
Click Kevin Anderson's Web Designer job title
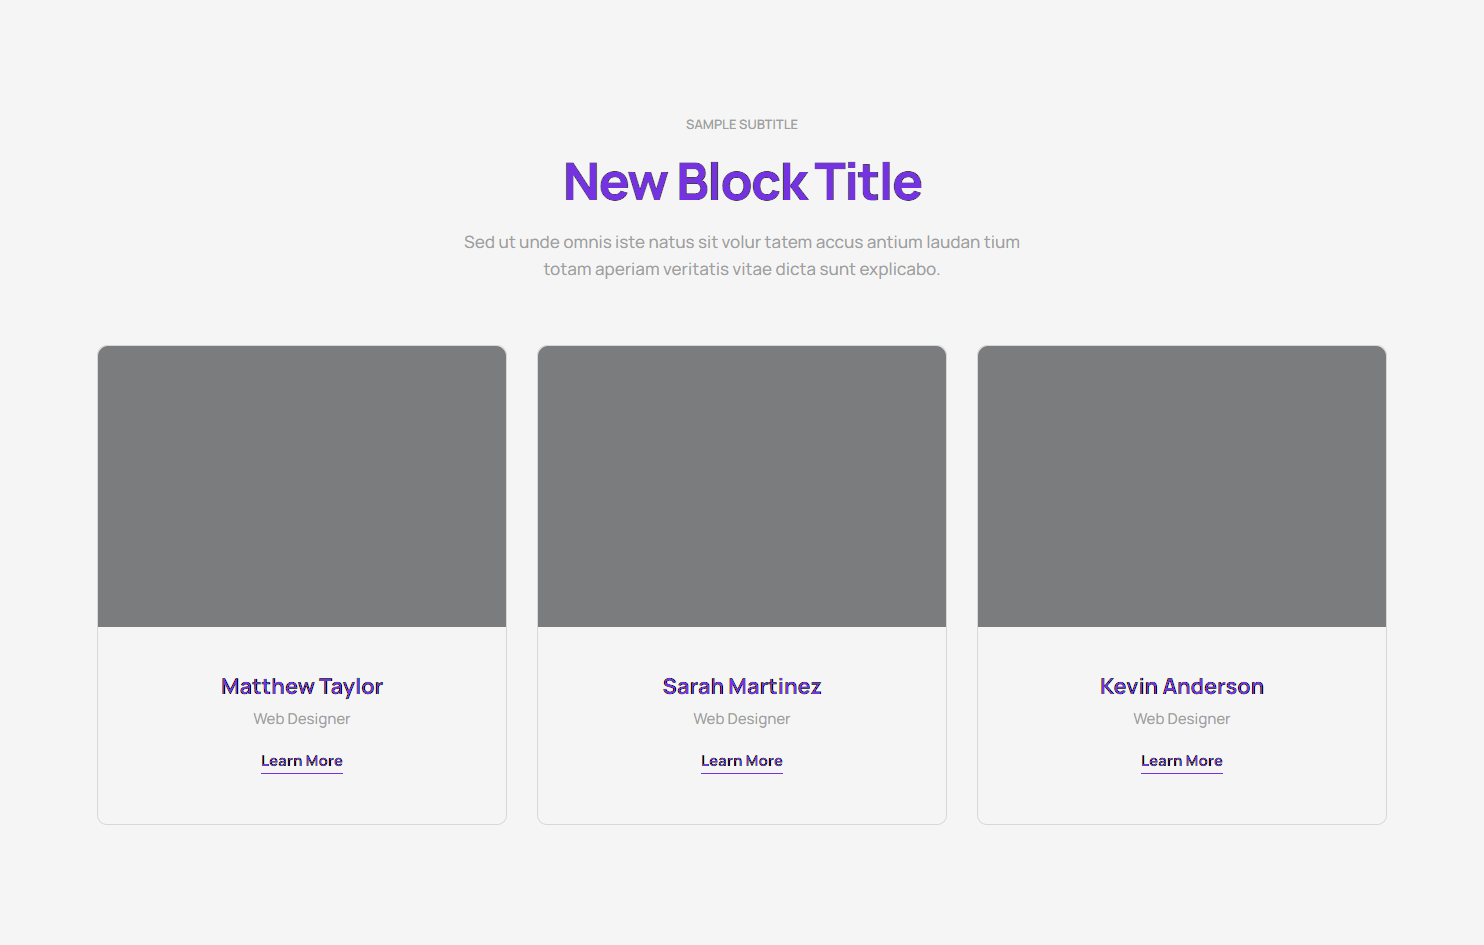click(1182, 719)
